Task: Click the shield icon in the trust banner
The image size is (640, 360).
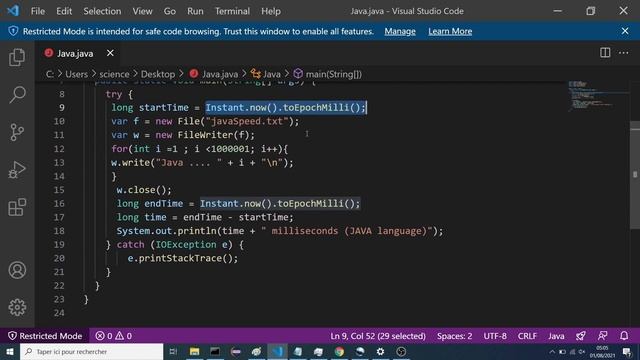Action: [13, 31]
